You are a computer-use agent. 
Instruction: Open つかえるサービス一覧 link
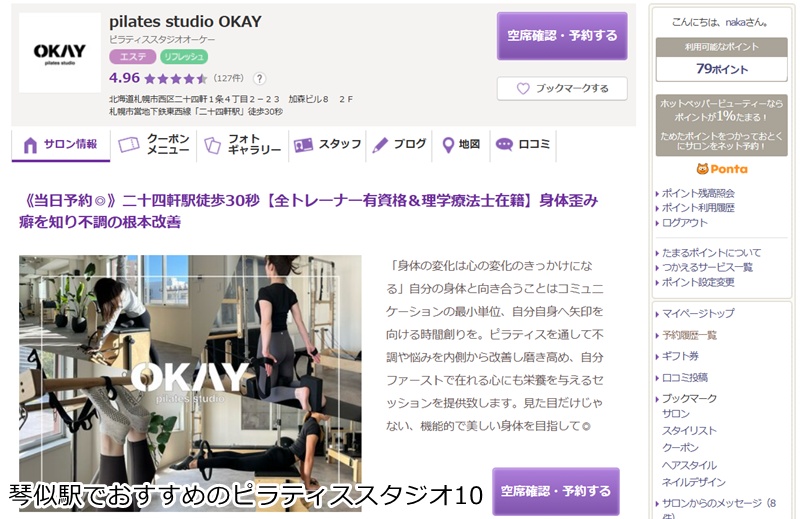pos(707,267)
